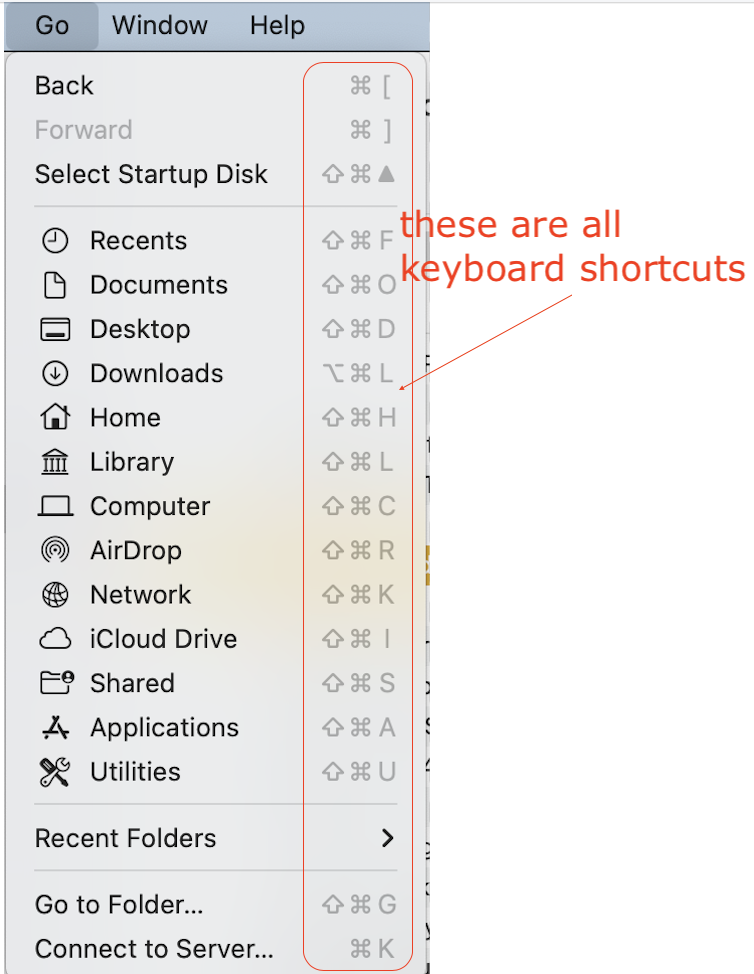Open the Shared folder entry

131,683
